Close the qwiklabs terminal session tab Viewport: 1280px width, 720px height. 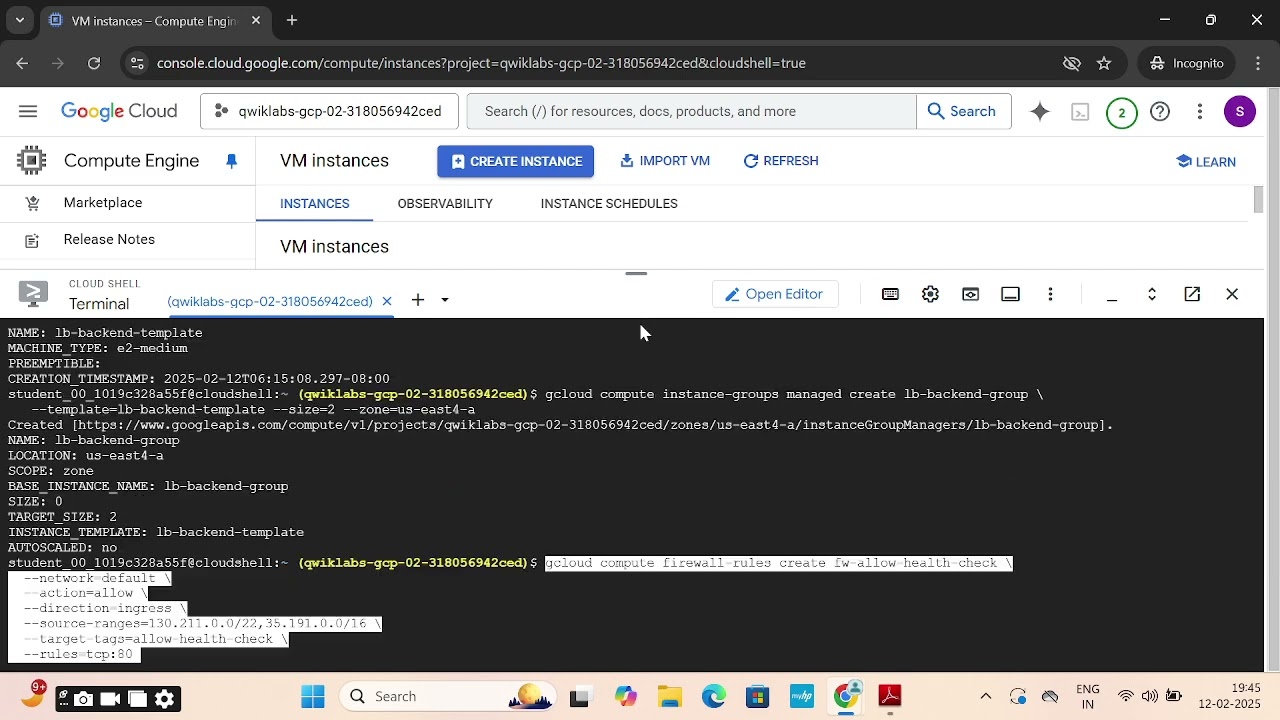(387, 301)
